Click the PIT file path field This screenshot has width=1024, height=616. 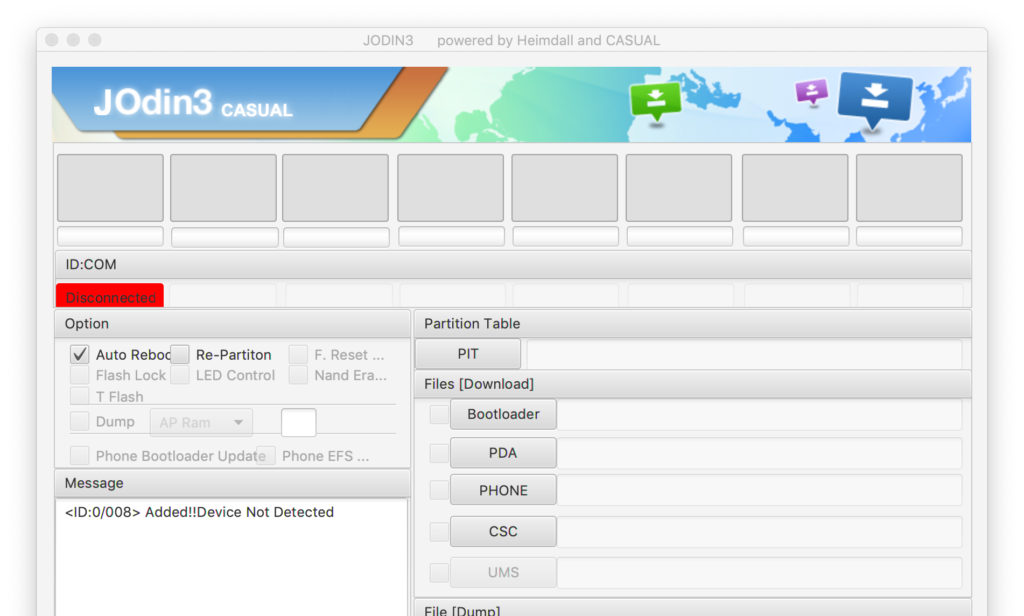coord(744,354)
